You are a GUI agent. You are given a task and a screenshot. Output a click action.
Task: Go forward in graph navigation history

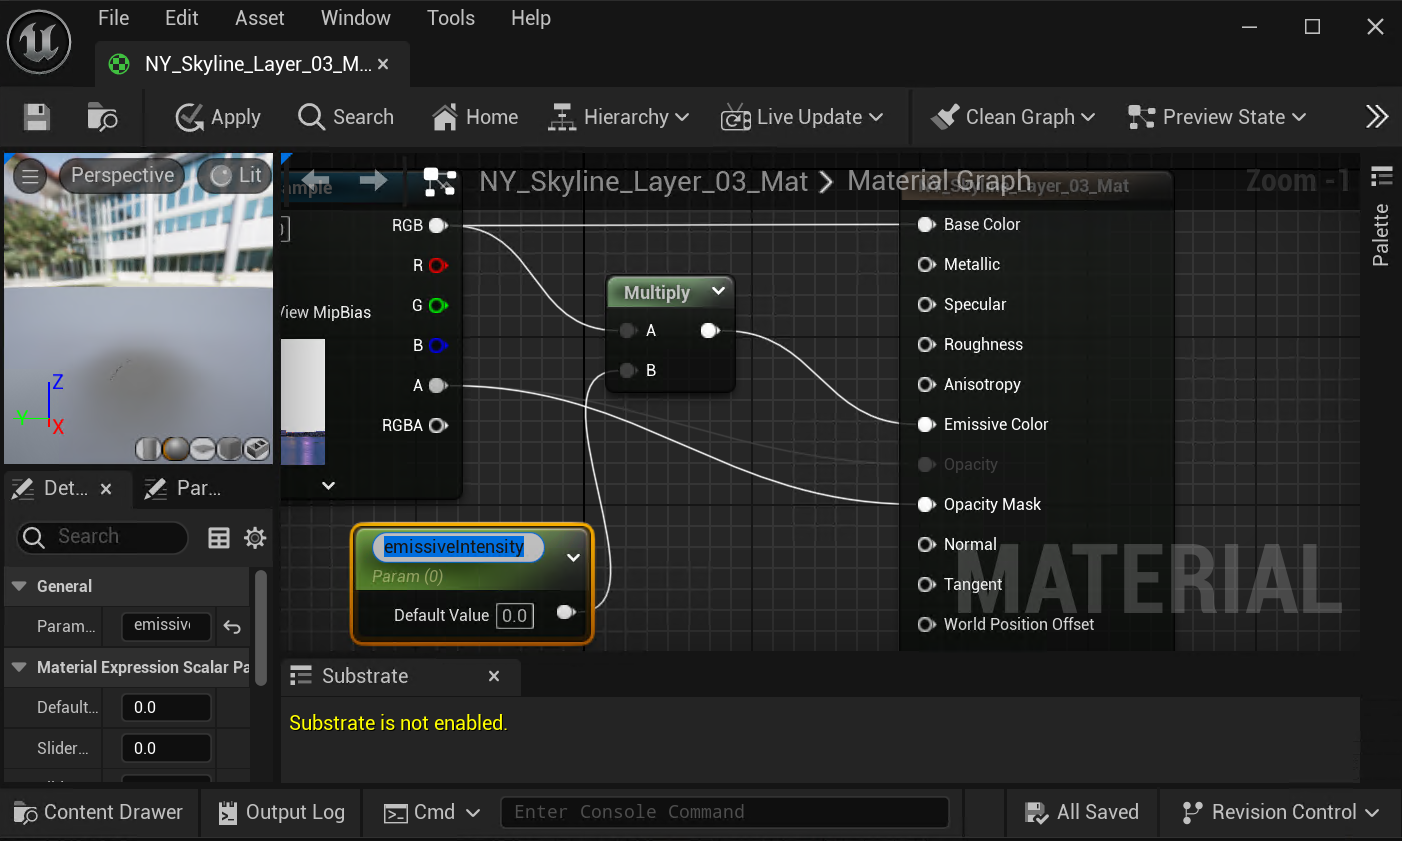pyautogui.click(x=373, y=181)
